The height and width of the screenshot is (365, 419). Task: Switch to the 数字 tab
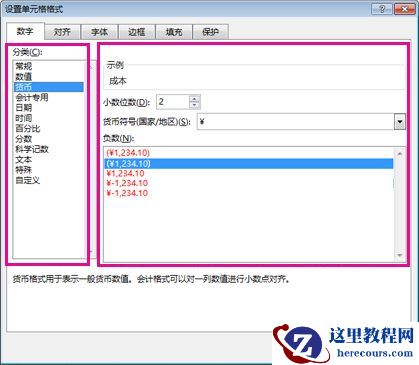tap(25, 32)
